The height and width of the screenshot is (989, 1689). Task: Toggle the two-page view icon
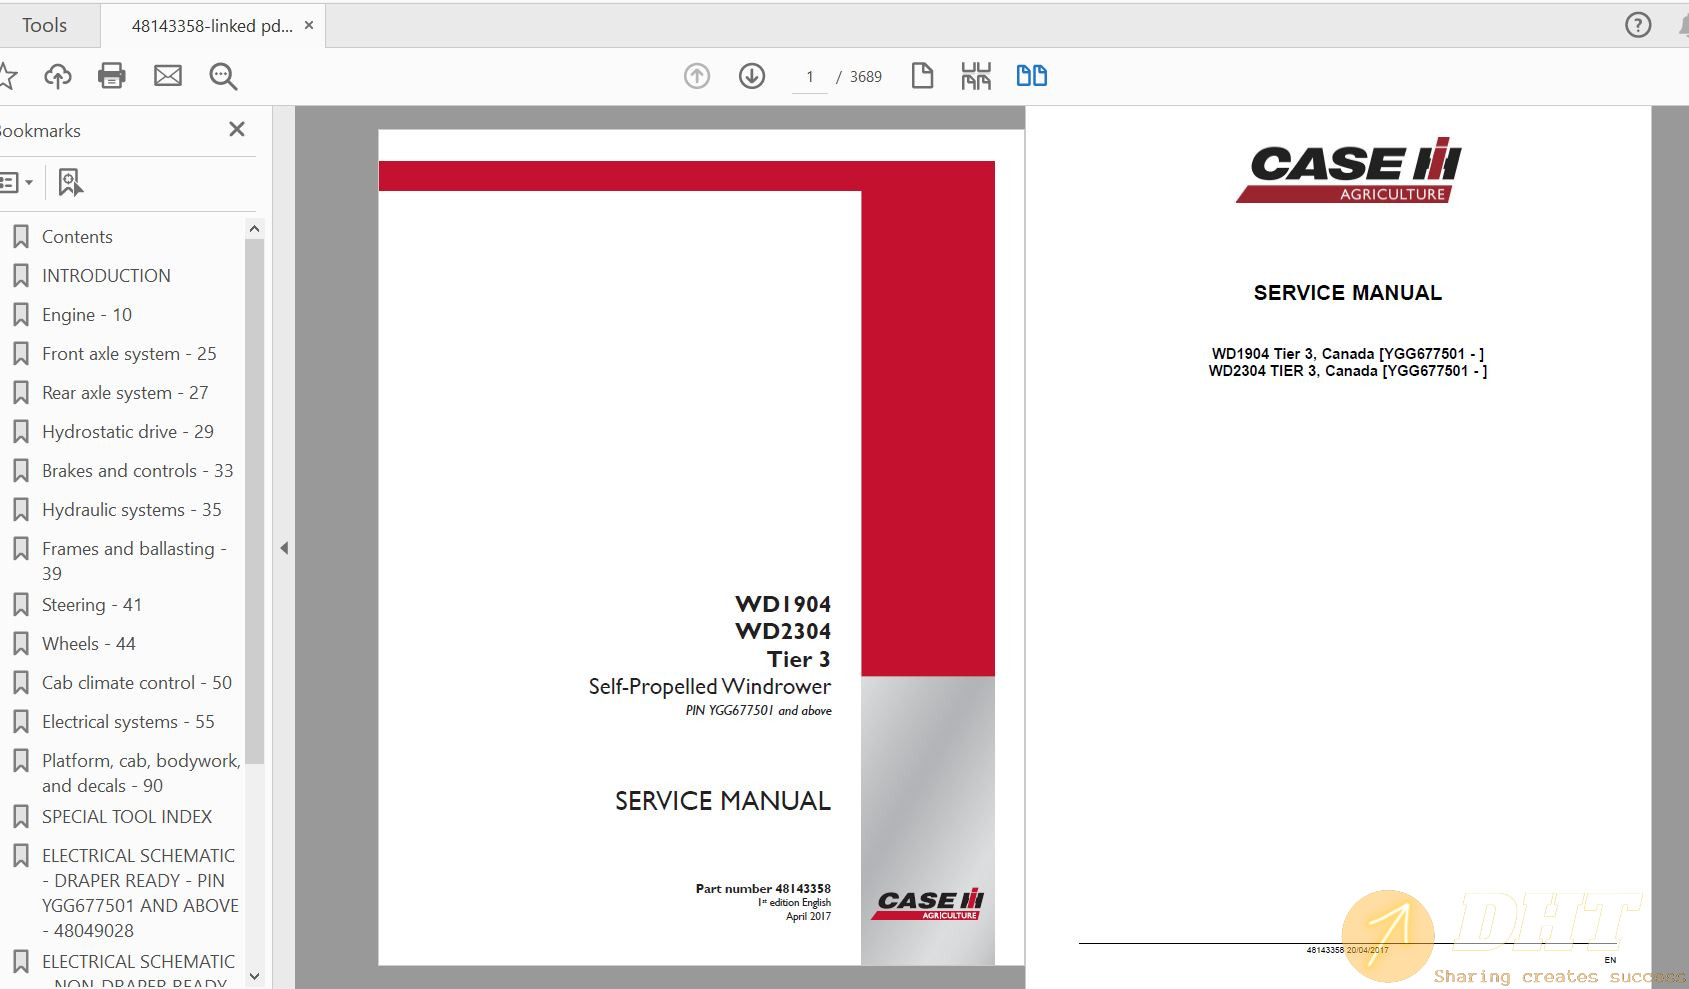(1032, 76)
